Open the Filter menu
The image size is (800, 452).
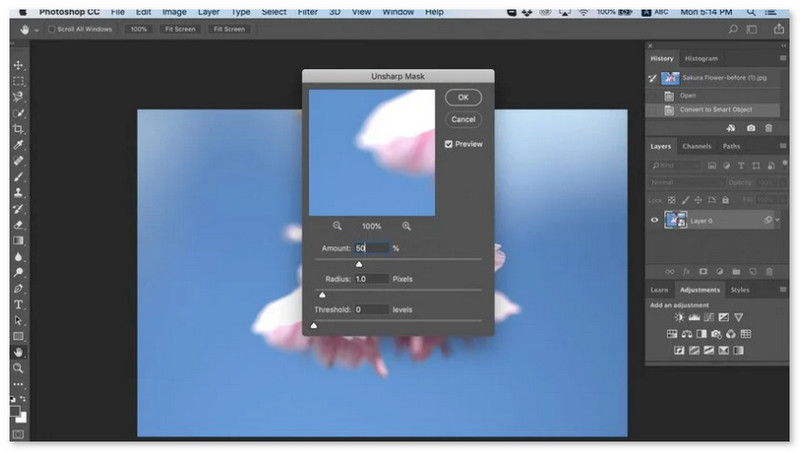pos(308,12)
